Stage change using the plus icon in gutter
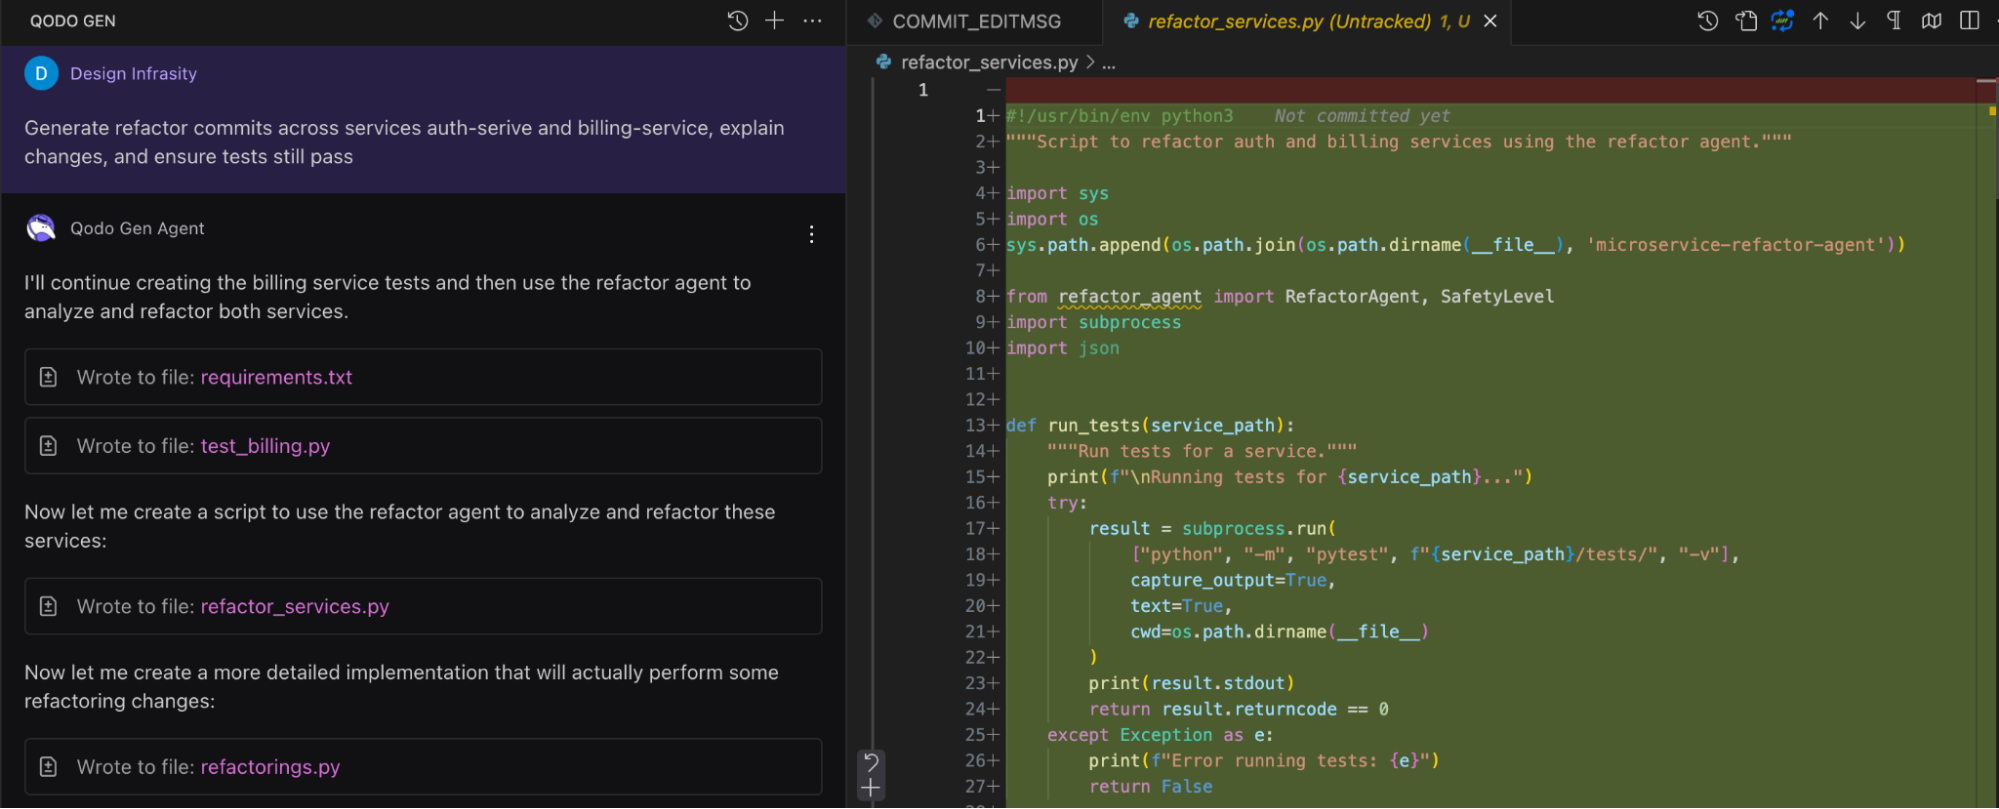 871,789
